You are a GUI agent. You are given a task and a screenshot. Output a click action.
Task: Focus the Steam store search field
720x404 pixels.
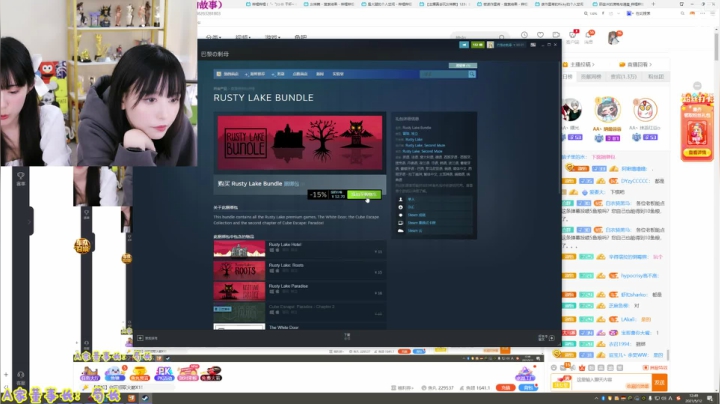tap(444, 74)
